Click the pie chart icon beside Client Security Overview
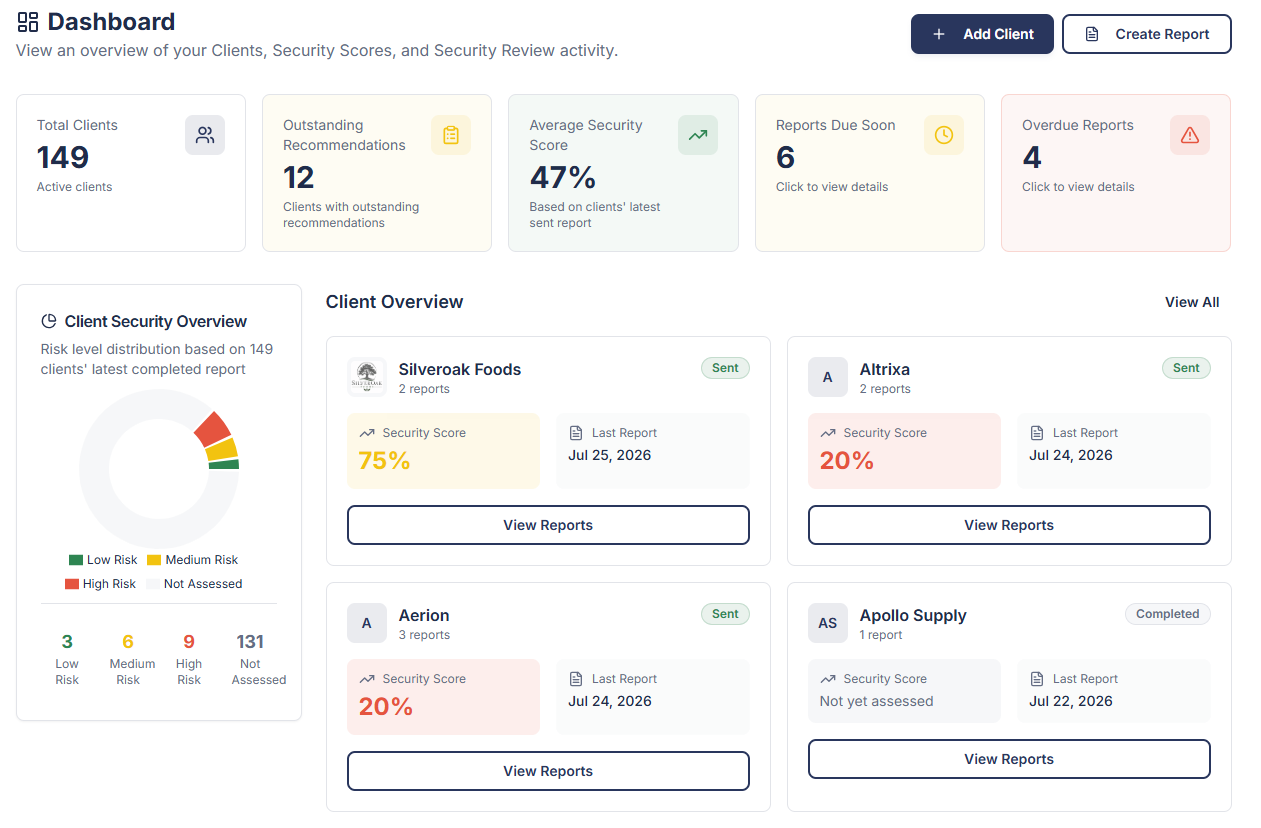The width and height of the screenshot is (1261, 828). coord(49,321)
